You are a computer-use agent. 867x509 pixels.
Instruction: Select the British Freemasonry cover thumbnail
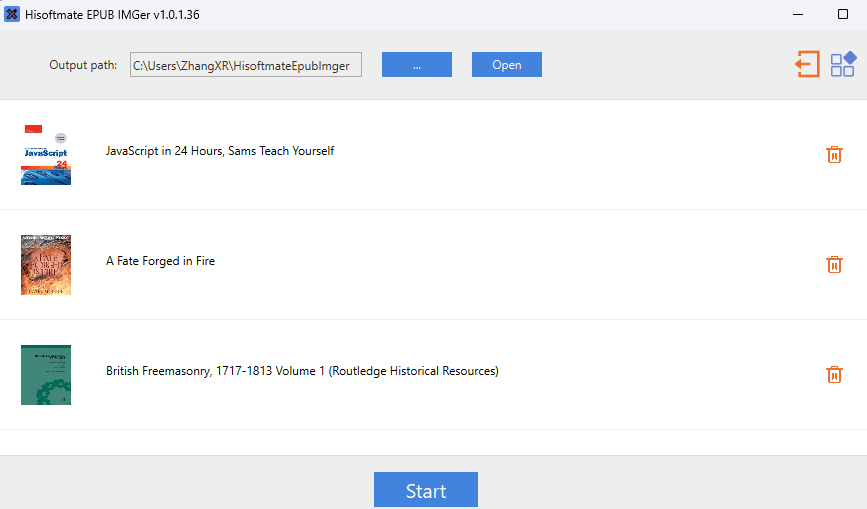pyautogui.click(x=46, y=375)
